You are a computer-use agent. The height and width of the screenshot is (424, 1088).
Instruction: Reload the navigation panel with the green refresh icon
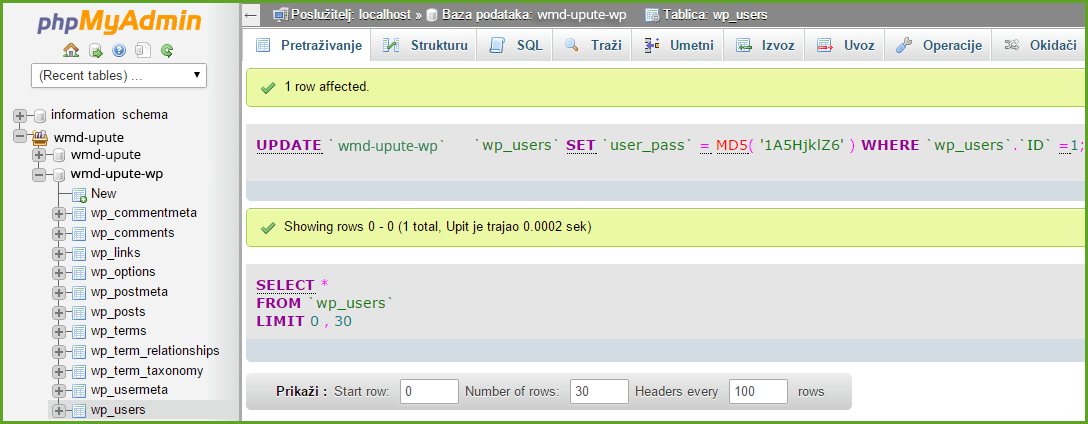click(167, 50)
